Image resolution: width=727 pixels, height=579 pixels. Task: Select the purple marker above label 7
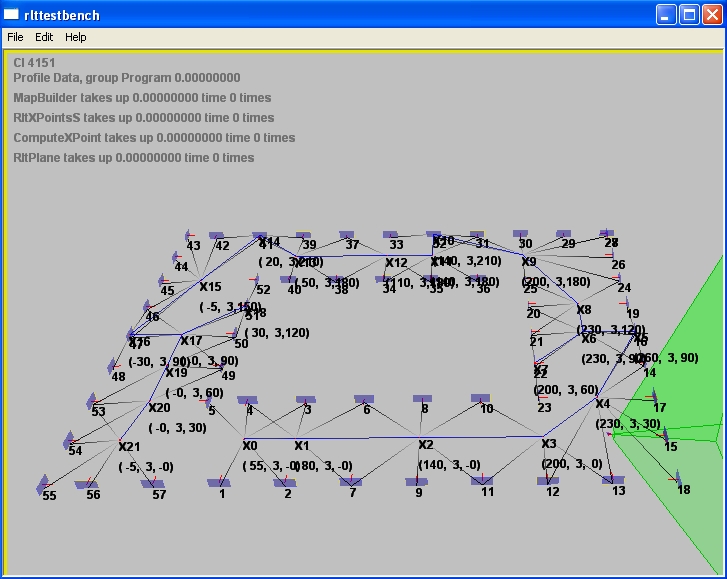click(350, 481)
